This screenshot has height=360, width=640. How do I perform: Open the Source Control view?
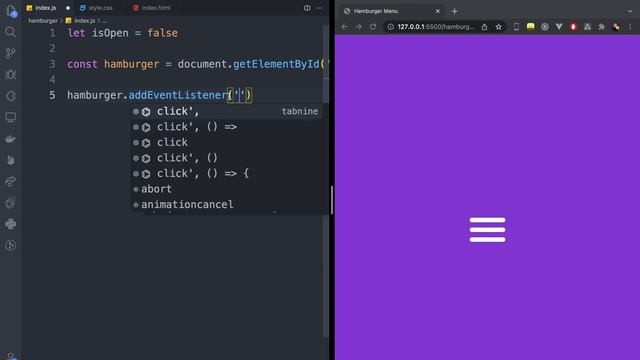[11, 53]
